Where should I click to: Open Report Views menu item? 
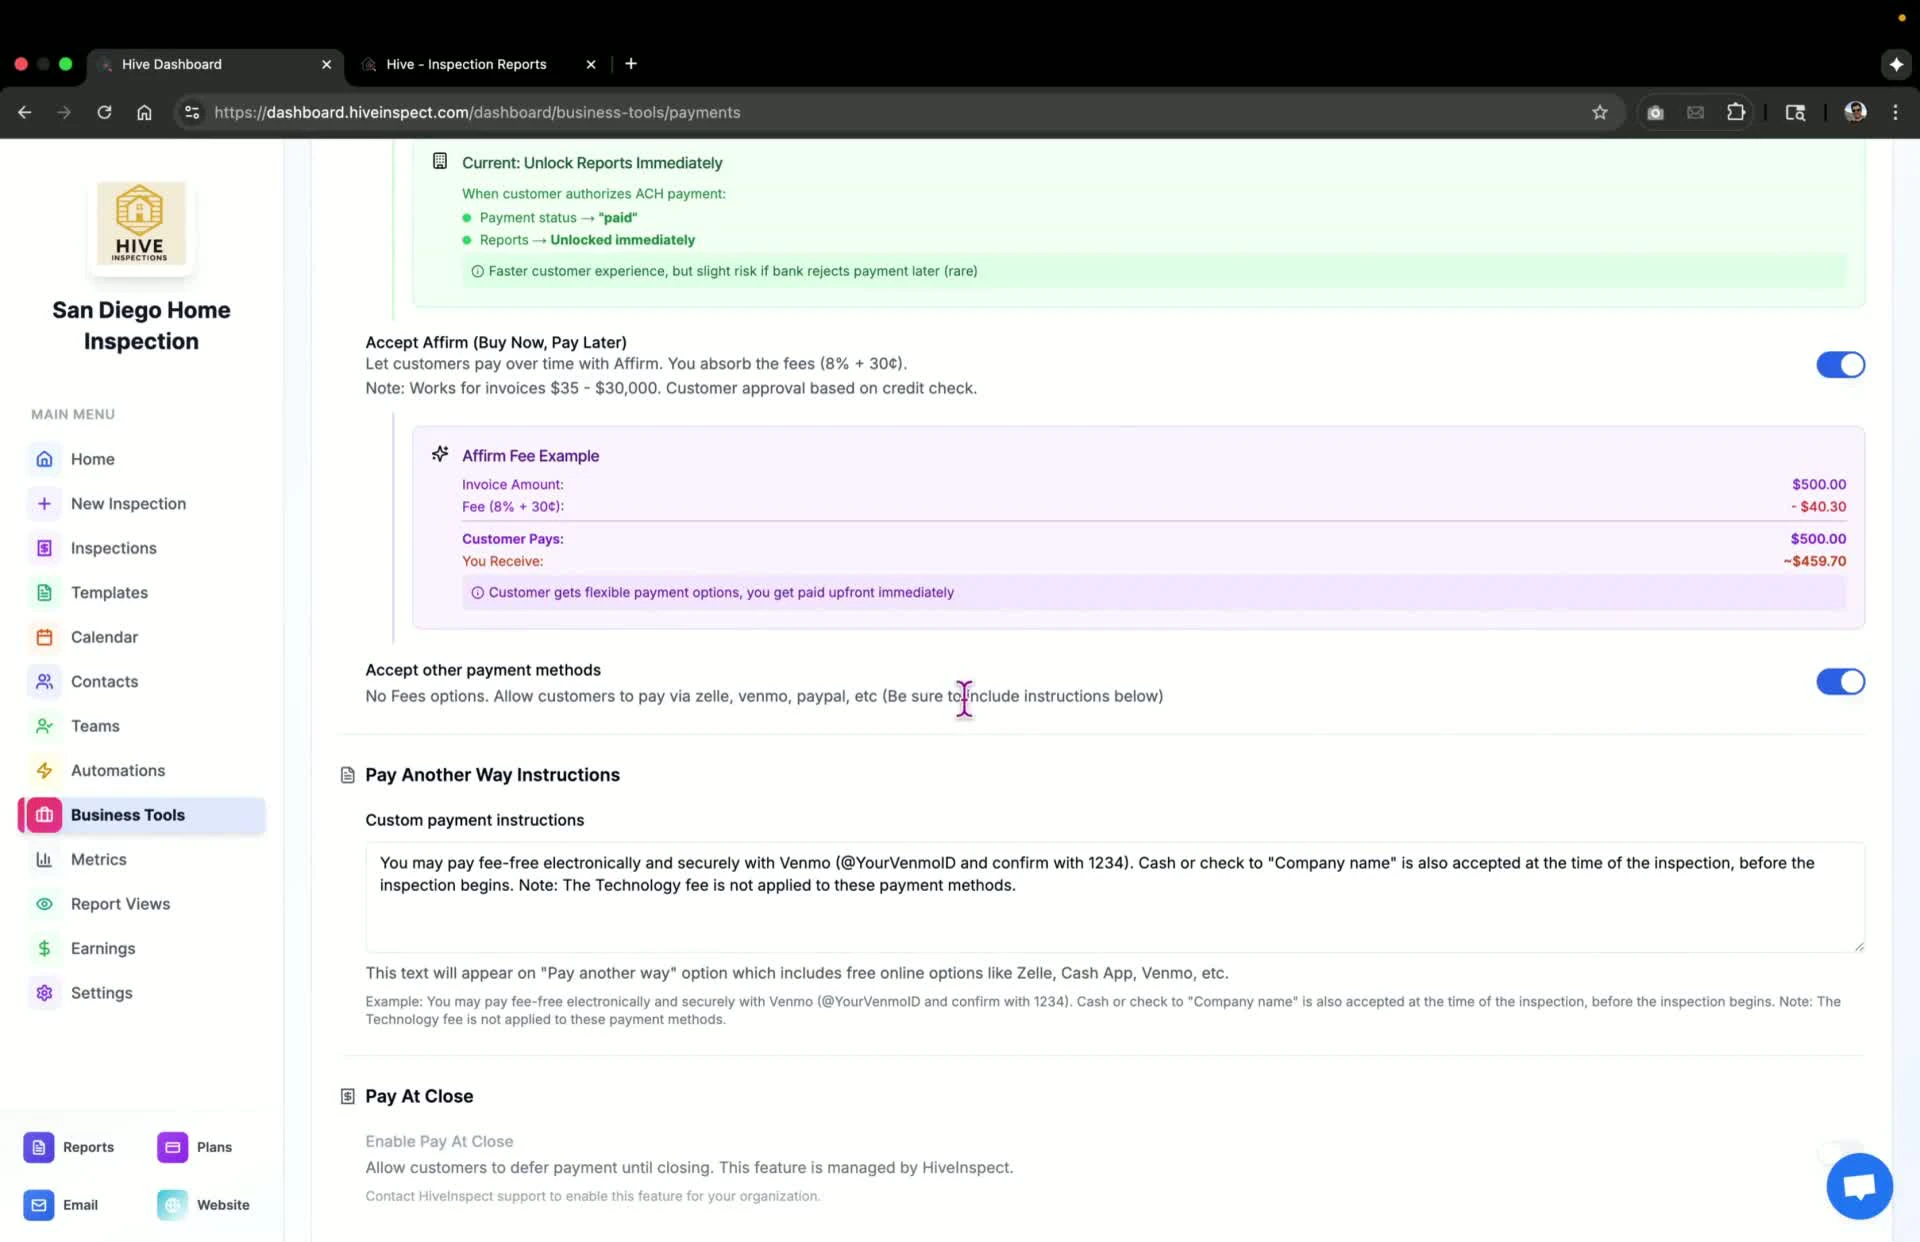coord(120,904)
